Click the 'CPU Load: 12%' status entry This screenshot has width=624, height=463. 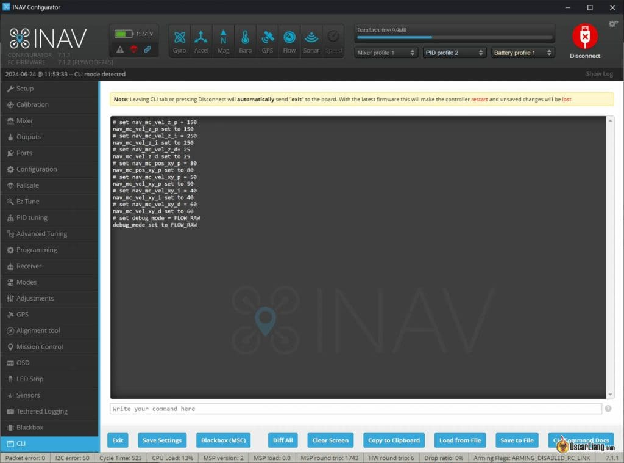(x=172, y=458)
